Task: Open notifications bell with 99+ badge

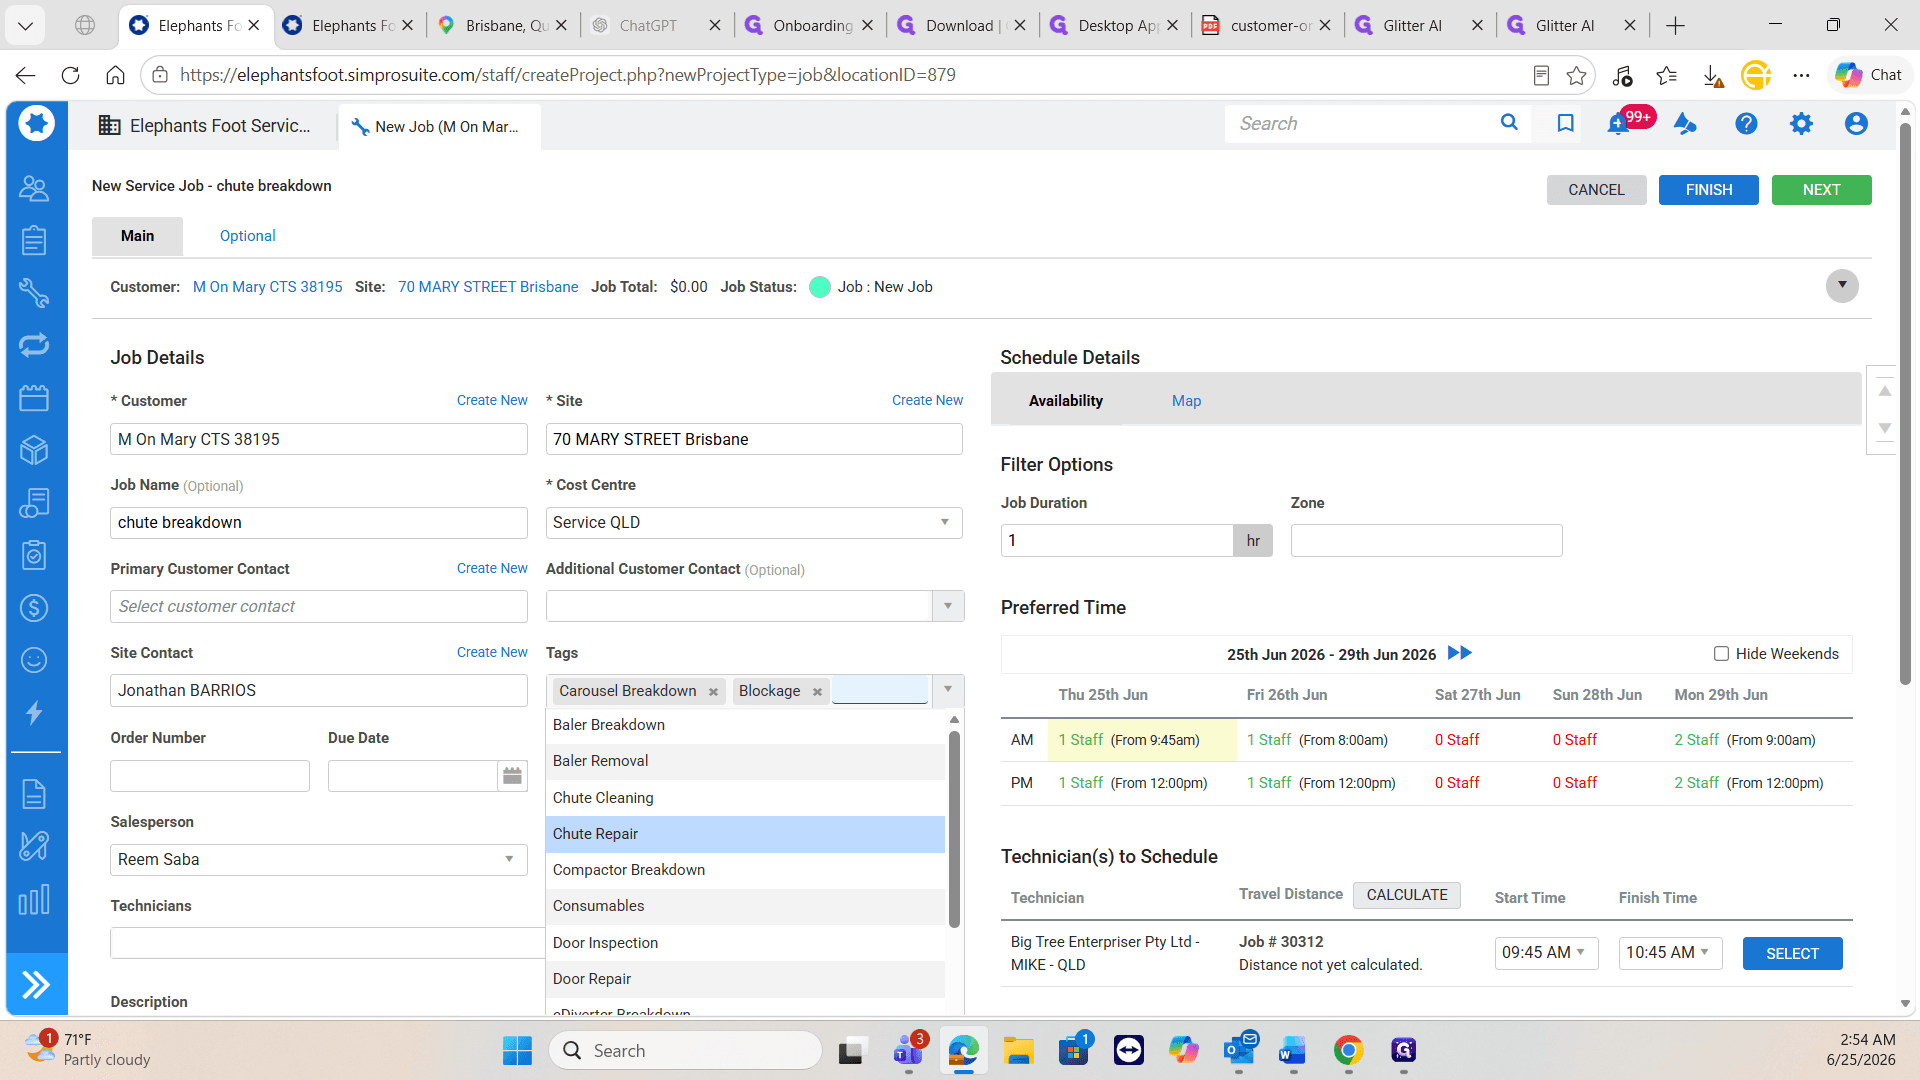Action: (x=1619, y=124)
